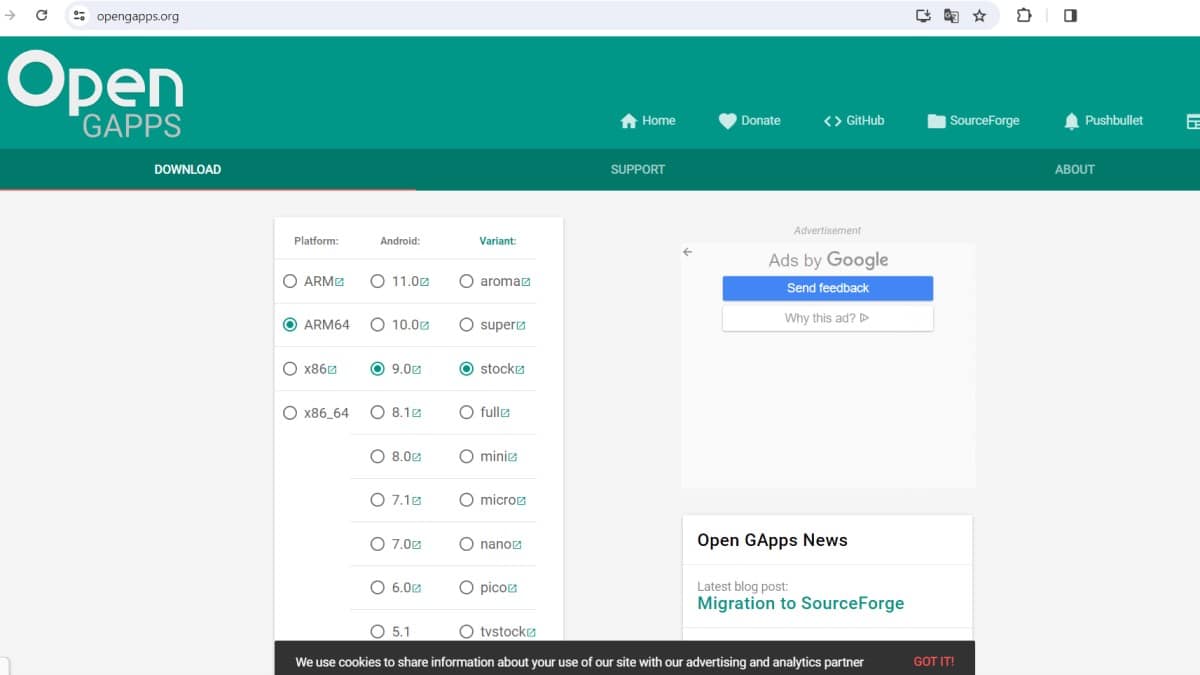This screenshot has height=675, width=1200.
Task: Click the SourceForge folder icon
Action: click(936, 121)
